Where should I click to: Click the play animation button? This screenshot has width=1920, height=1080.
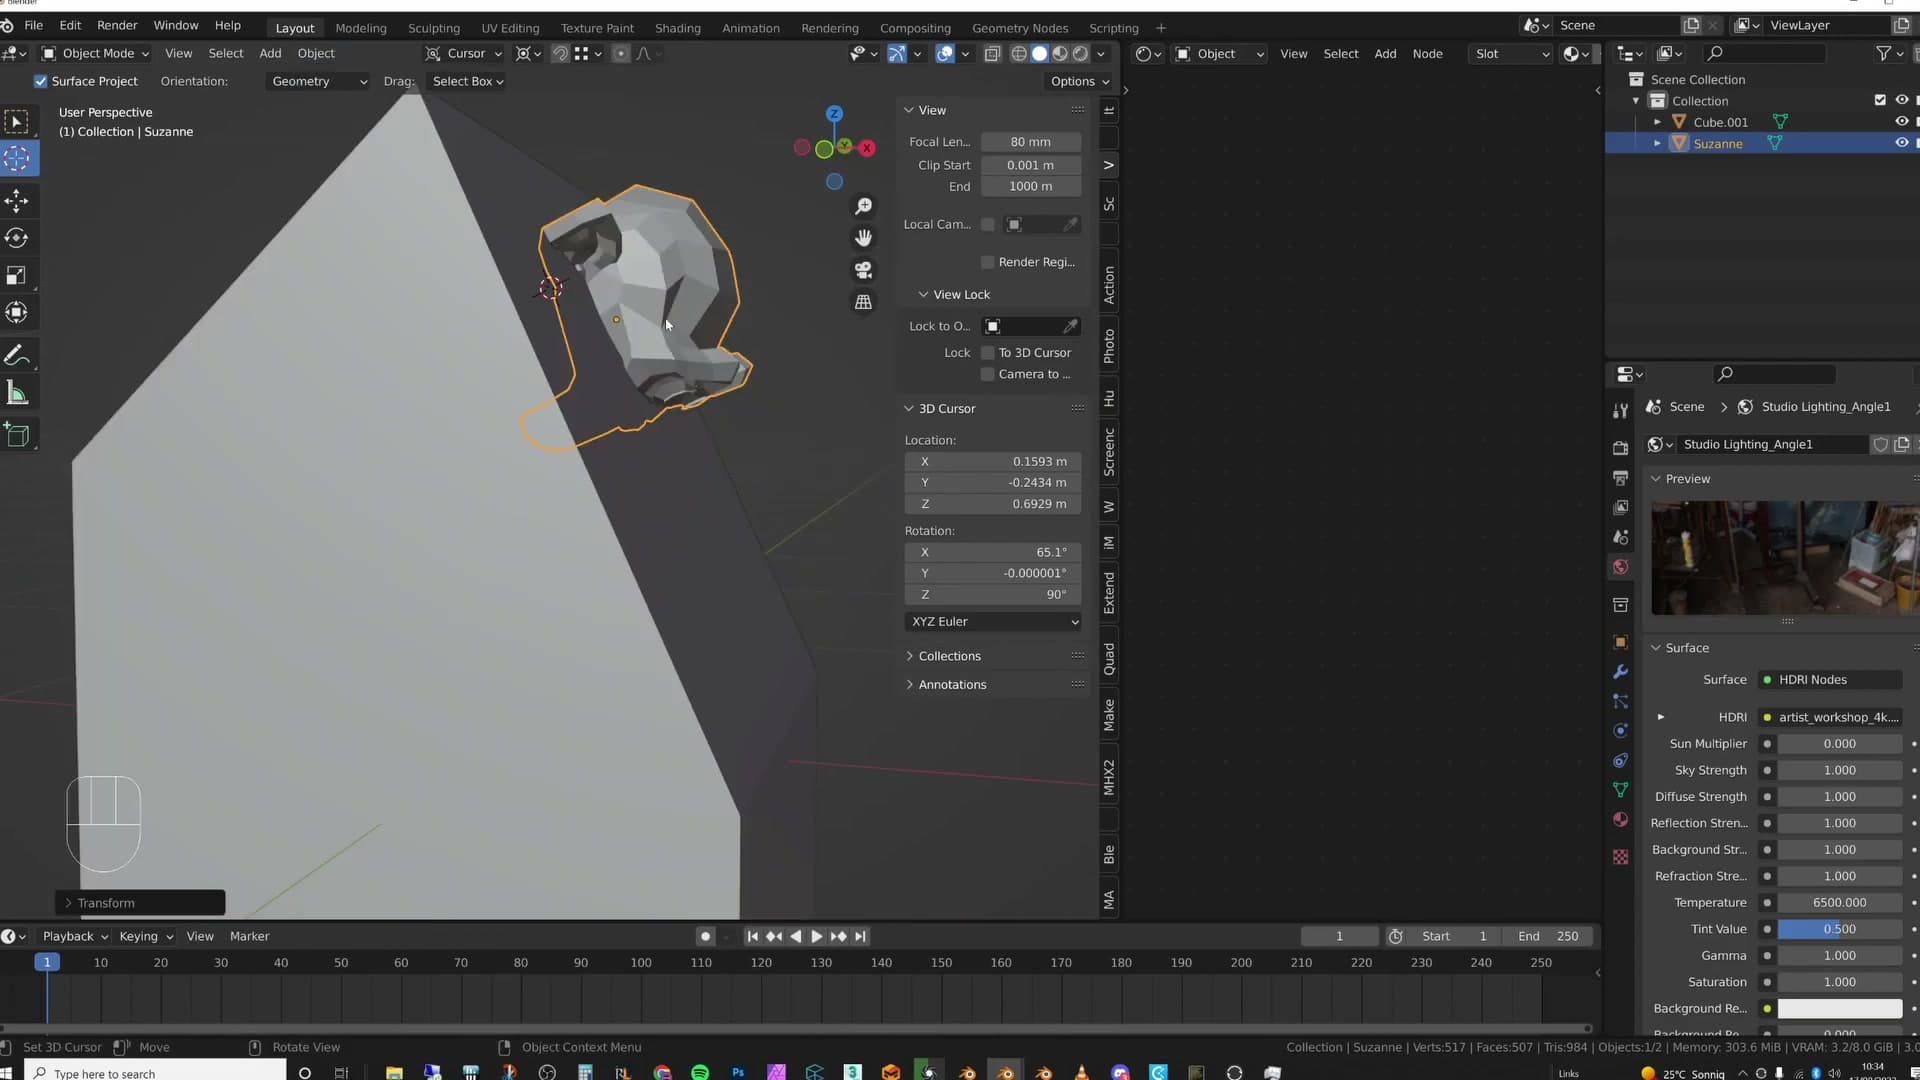817,936
